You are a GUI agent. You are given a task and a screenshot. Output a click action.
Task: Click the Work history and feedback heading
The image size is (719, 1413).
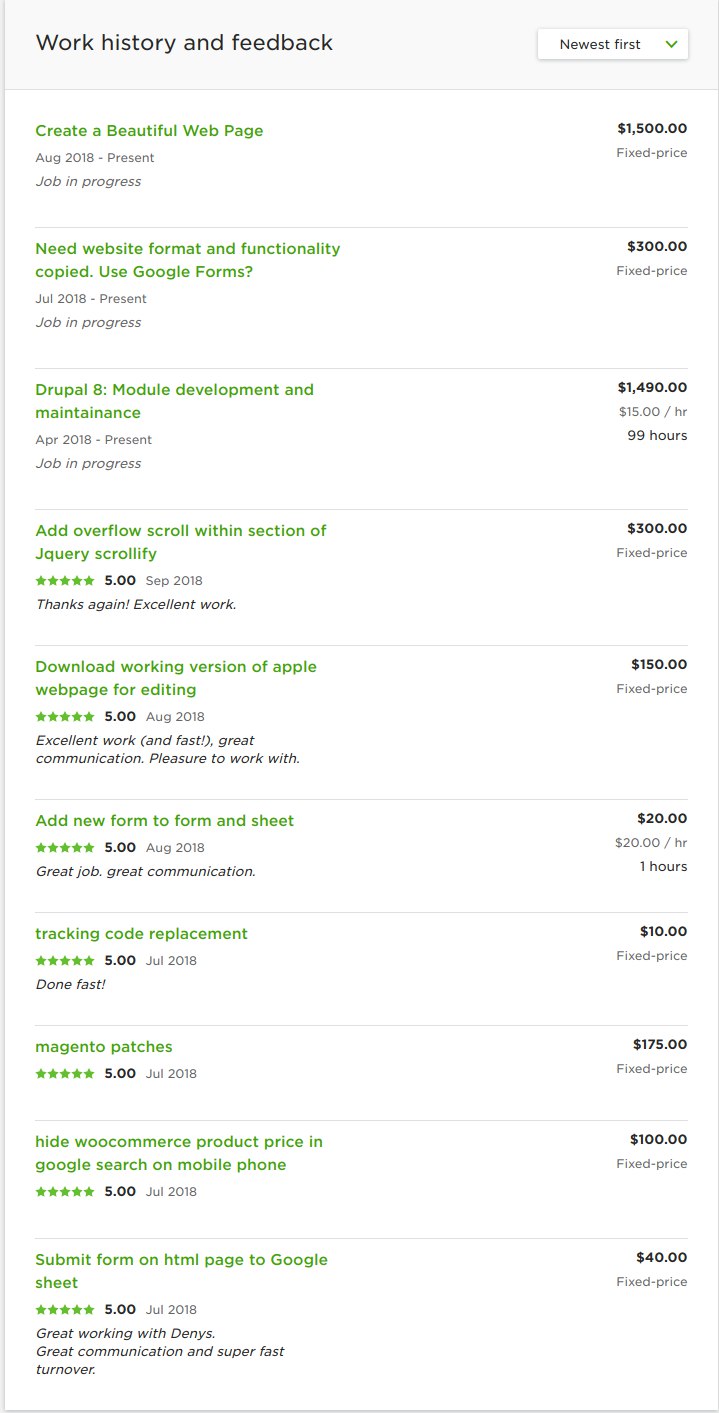[184, 43]
